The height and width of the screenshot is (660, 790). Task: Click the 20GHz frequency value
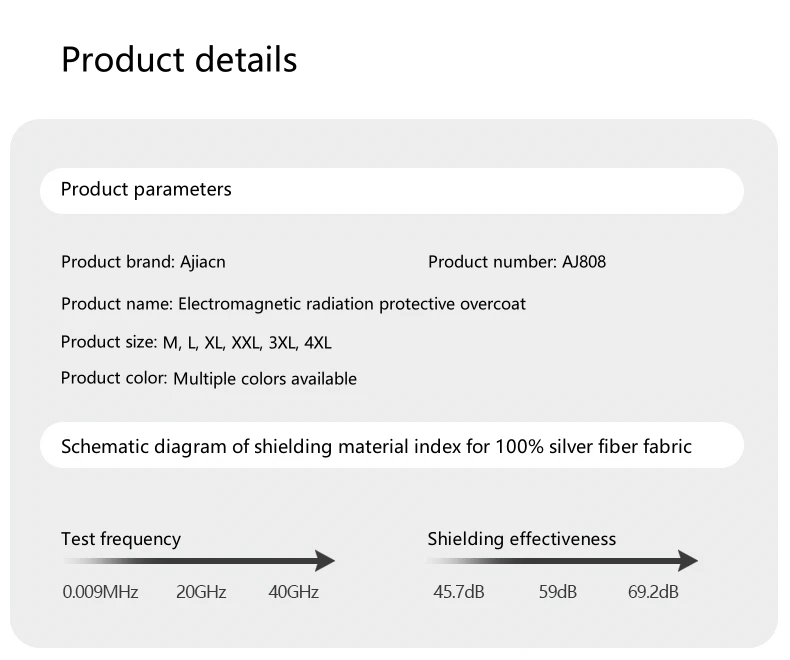click(201, 592)
